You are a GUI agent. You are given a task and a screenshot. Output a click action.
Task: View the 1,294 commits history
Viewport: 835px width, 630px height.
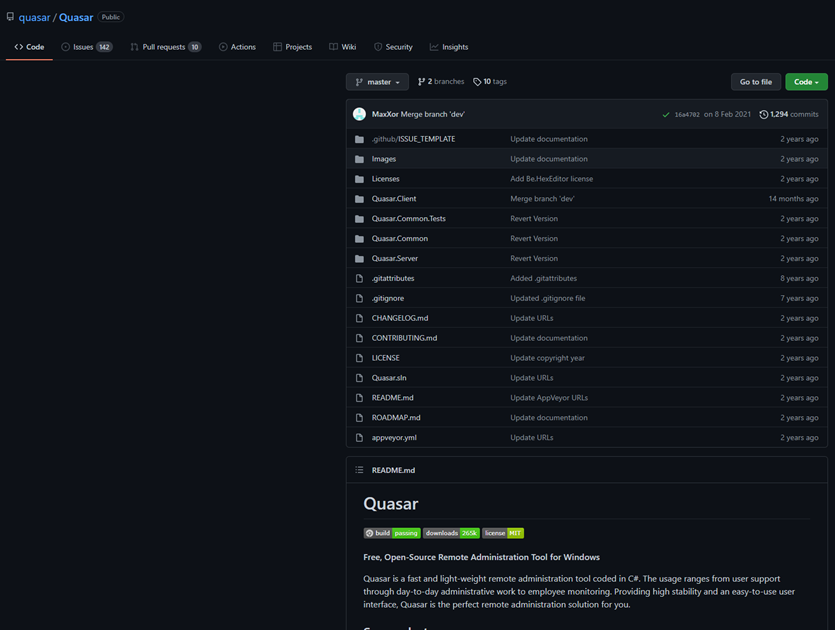(x=789, y=114)
